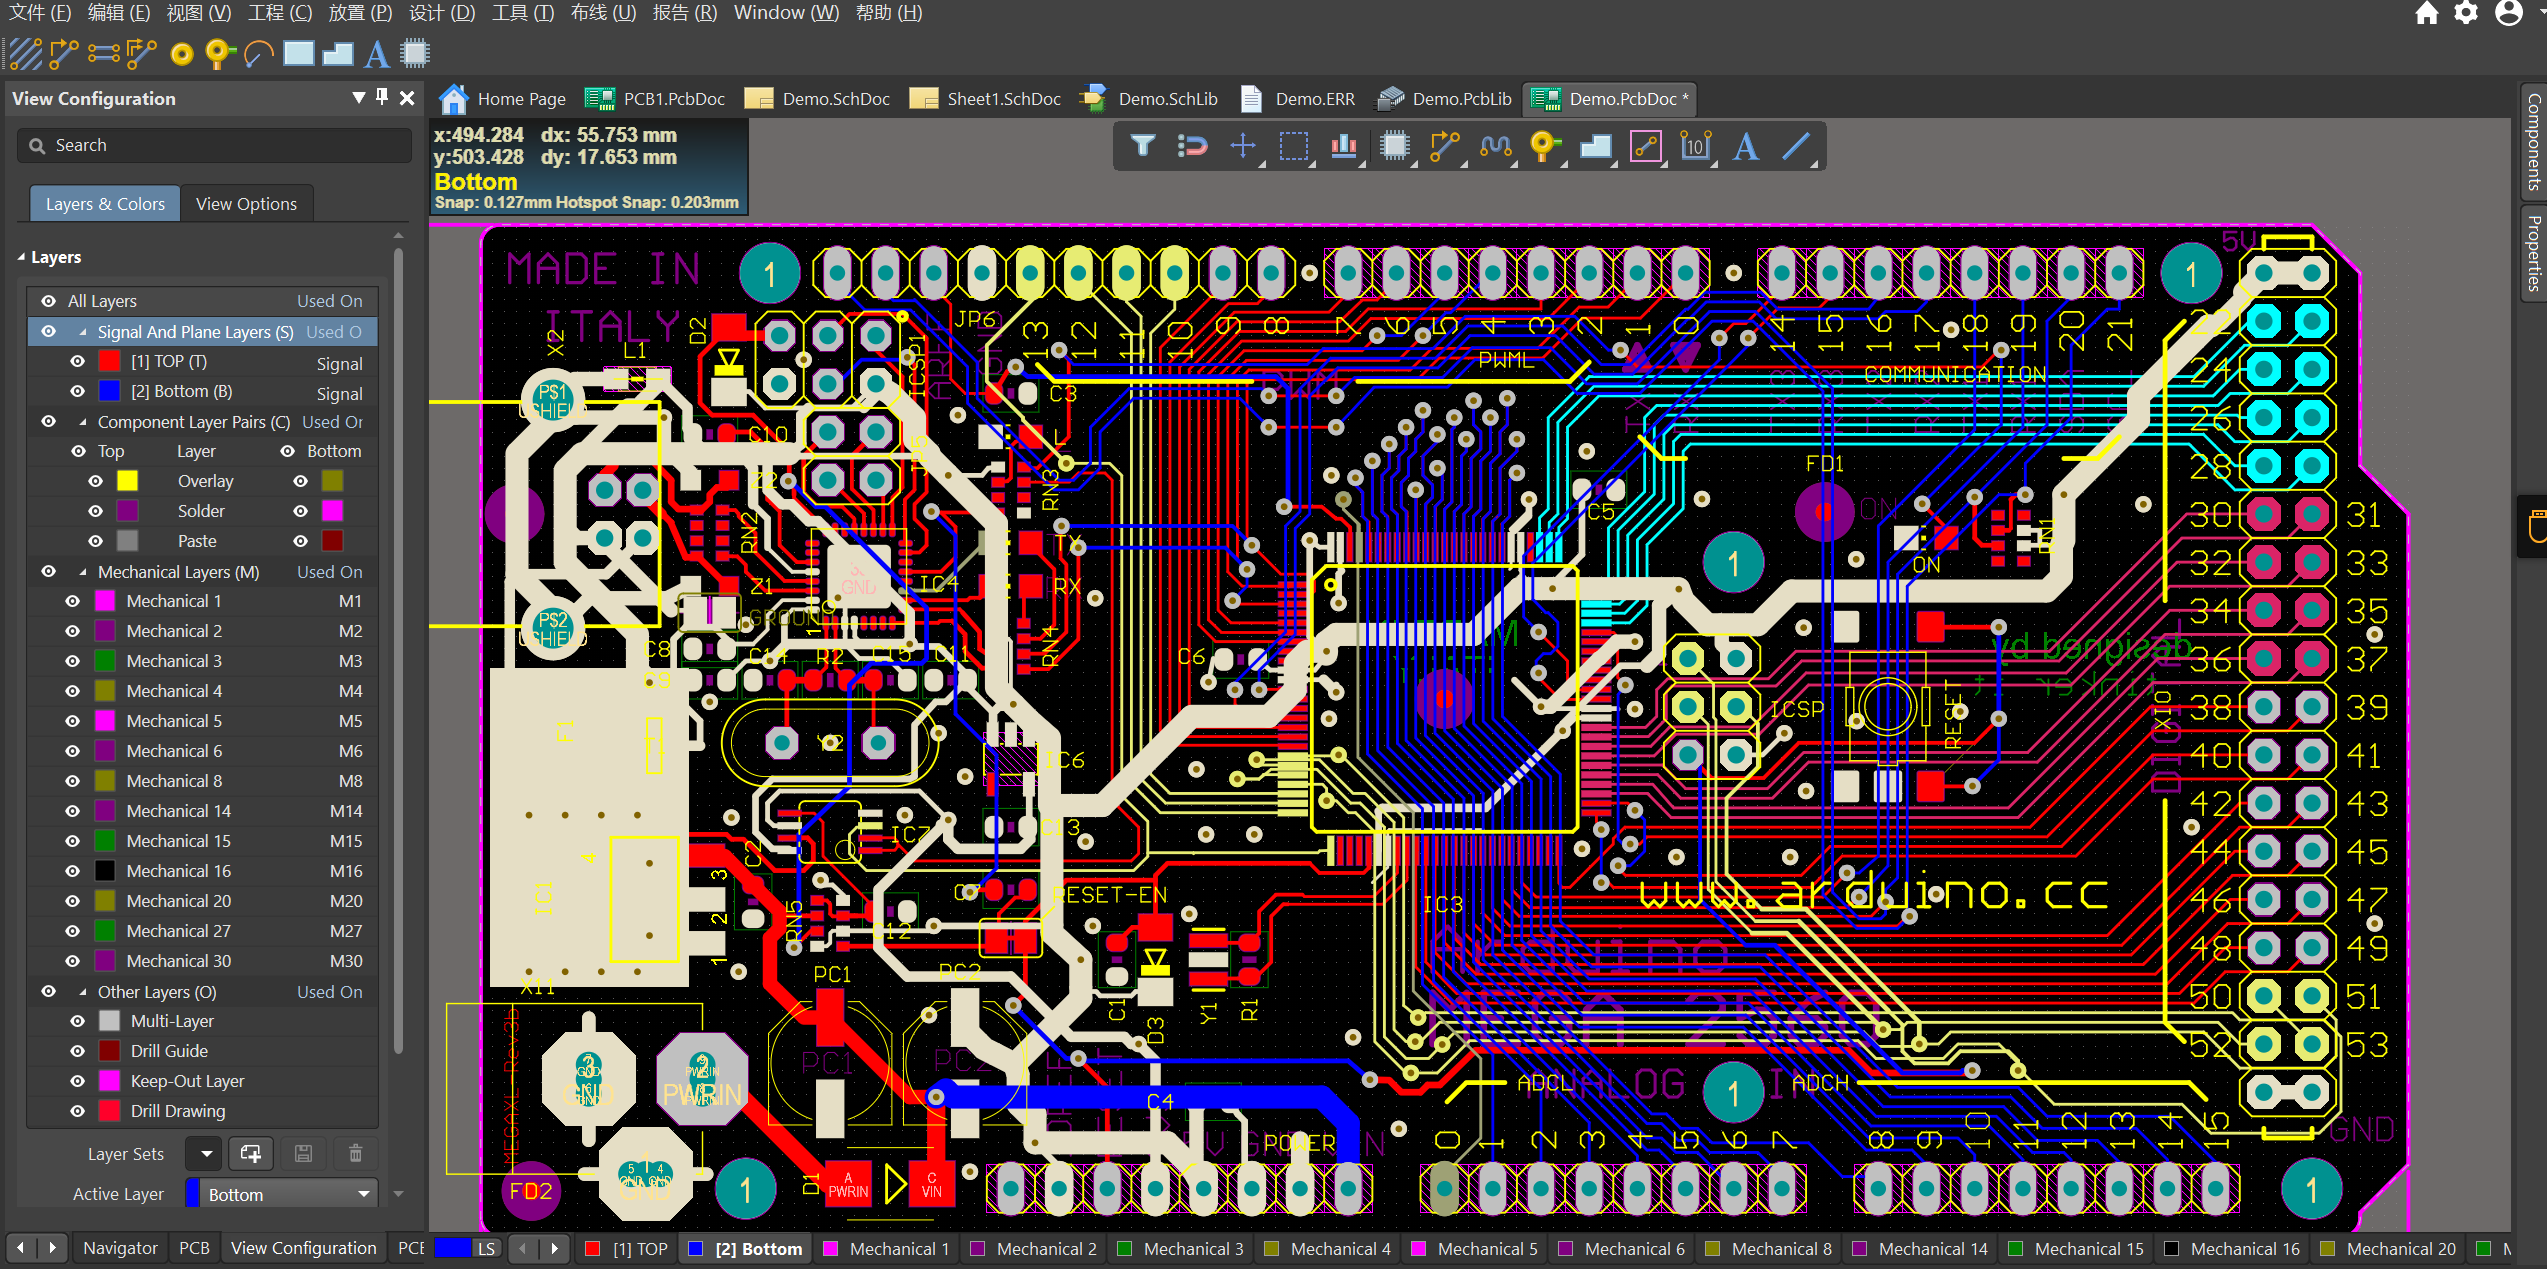Toggle visibility of Mechanical 1 layer
The width and height of the screenshot is (2547, 1269).
pos(72,601)
